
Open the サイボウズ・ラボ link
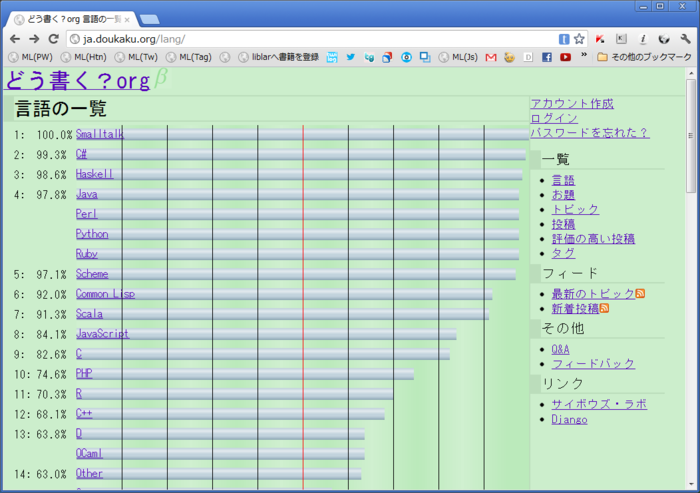pos(599,404)
